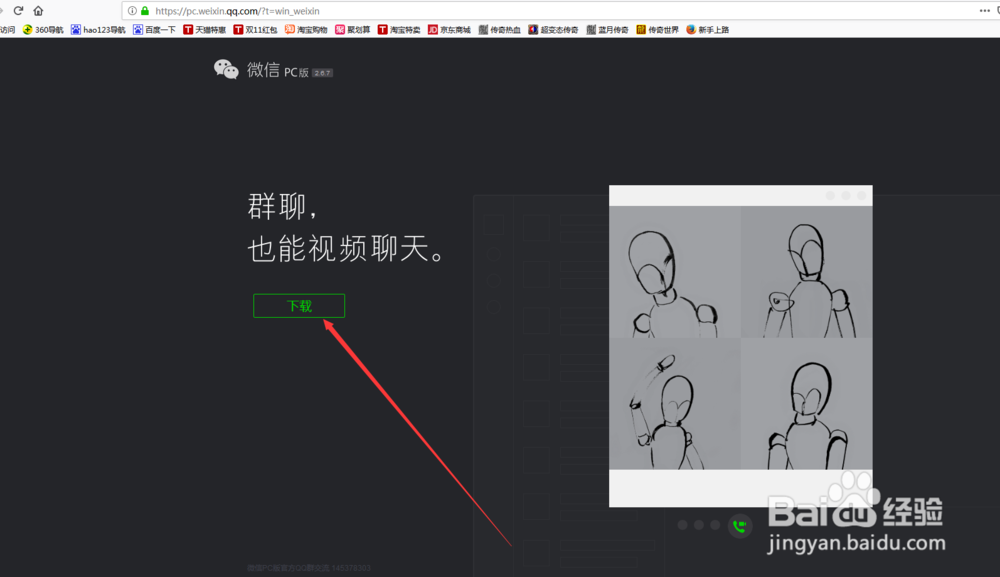Go to browser home page icon
The height and width of the screenshot is (577, 1000).
coord(38,11)
